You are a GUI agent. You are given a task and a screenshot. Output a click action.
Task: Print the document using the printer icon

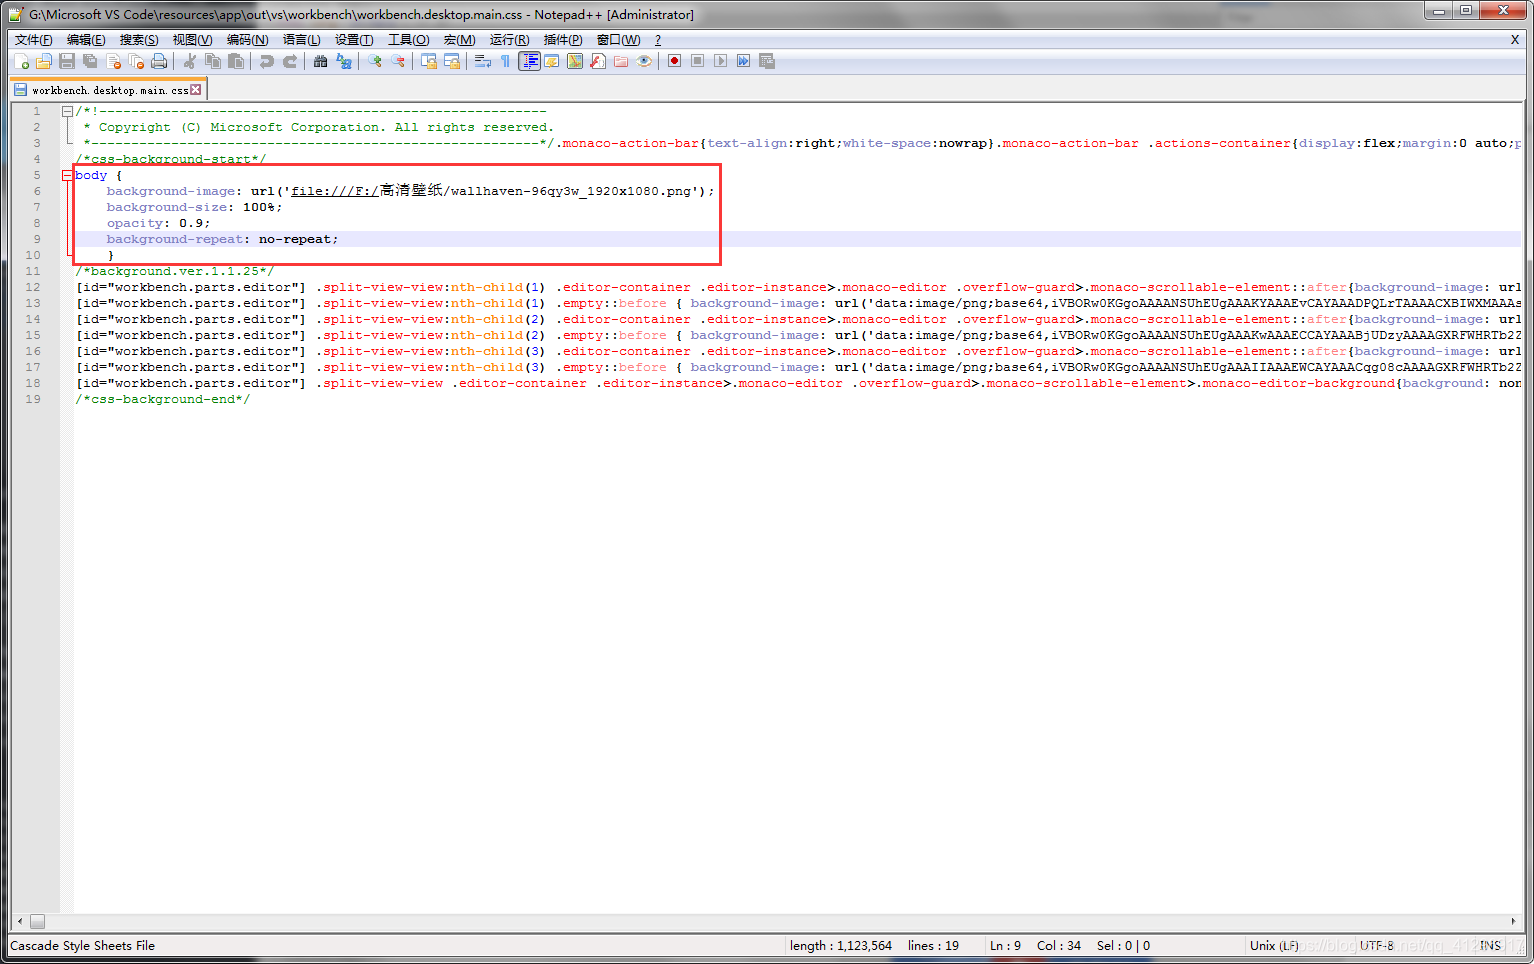click(159, 61)
